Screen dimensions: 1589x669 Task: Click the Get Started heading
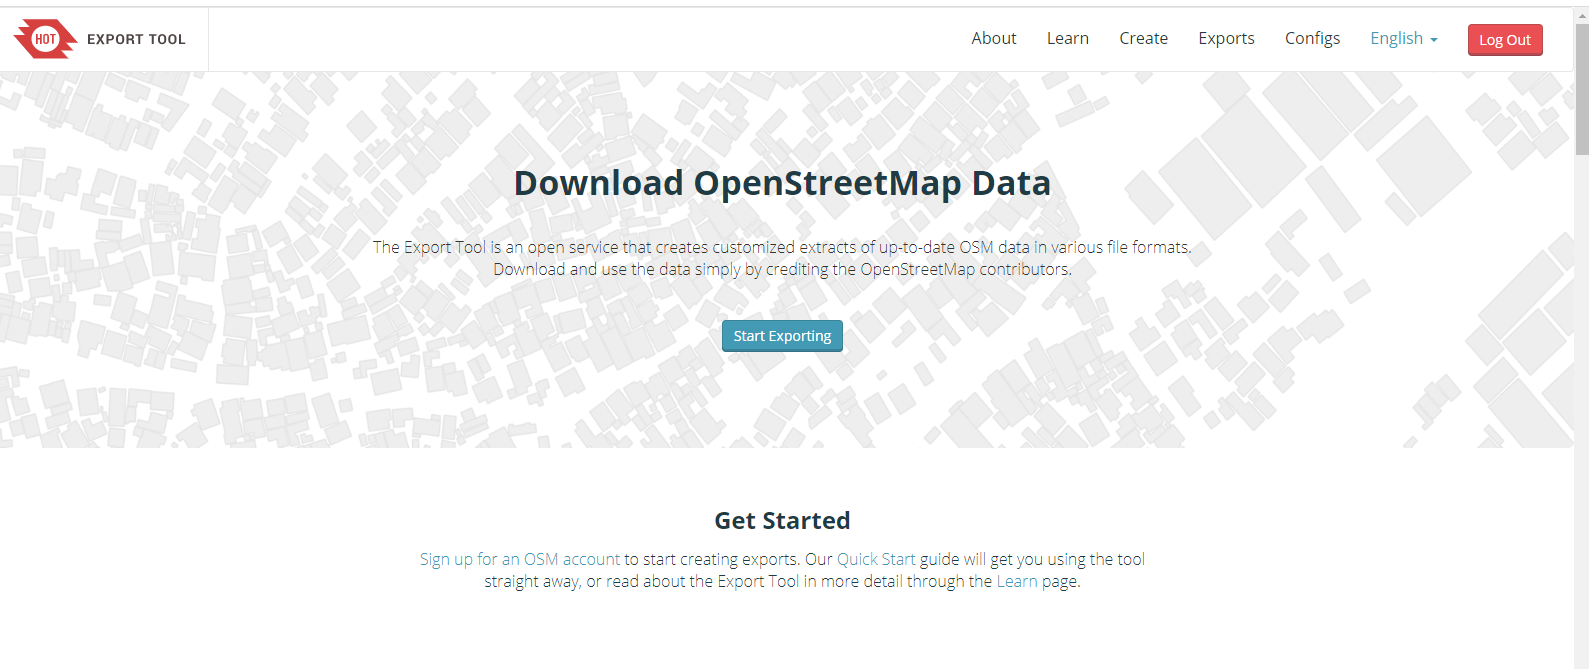[x=782, y=520]
